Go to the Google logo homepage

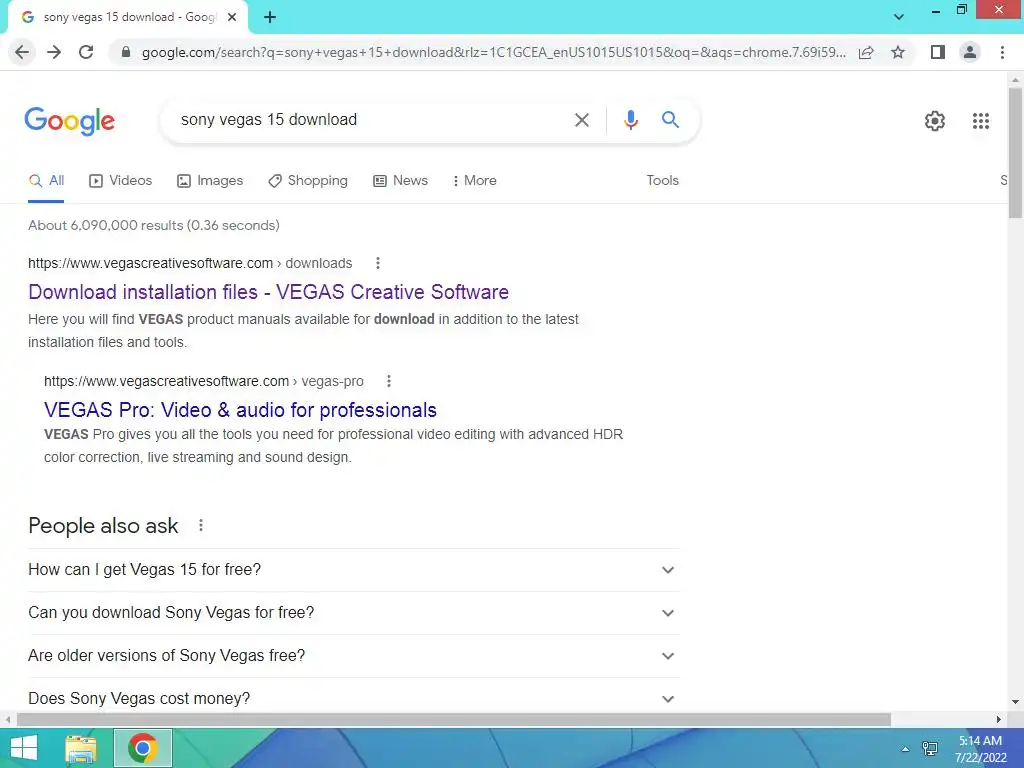(x=70, y=121)
